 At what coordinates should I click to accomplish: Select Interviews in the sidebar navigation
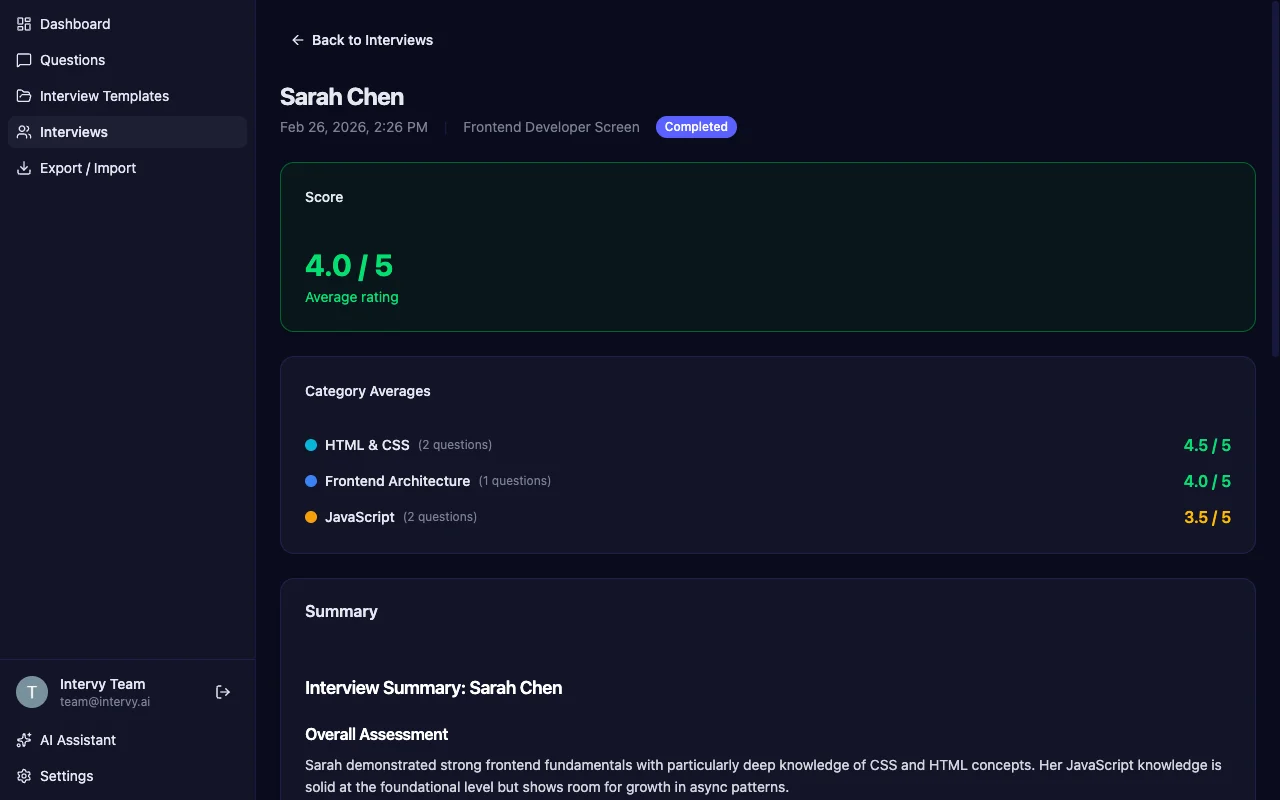pos(73,132)
